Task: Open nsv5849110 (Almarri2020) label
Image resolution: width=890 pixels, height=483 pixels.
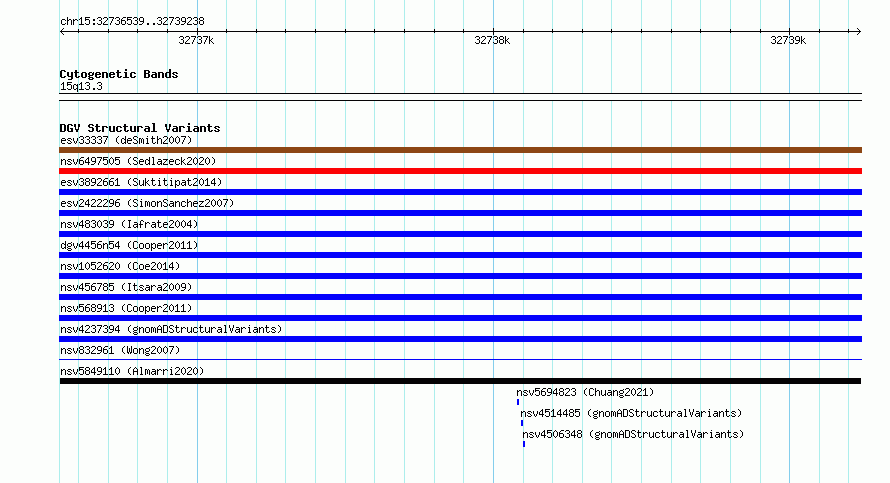Action: [x=132, y=371]
